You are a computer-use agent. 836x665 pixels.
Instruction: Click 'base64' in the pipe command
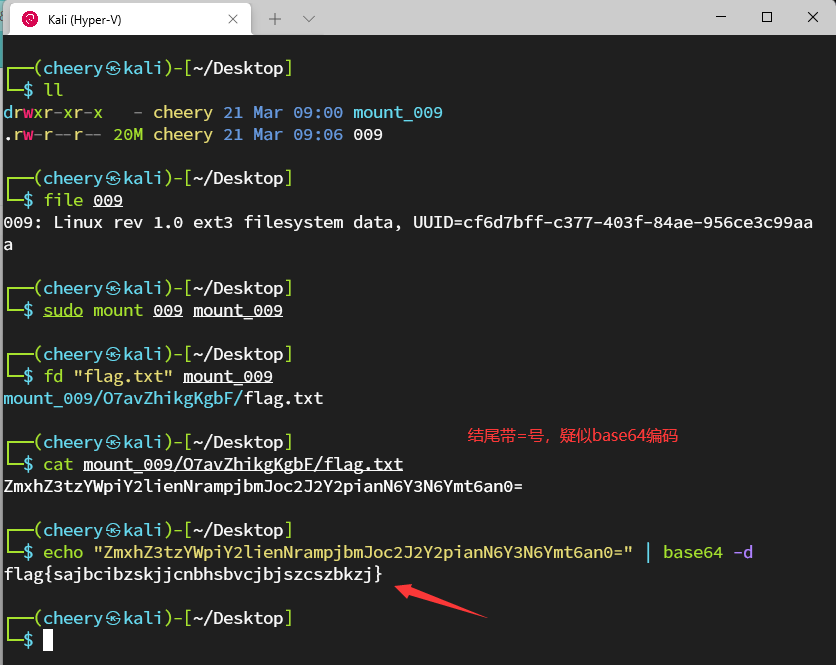click(693, 552)
